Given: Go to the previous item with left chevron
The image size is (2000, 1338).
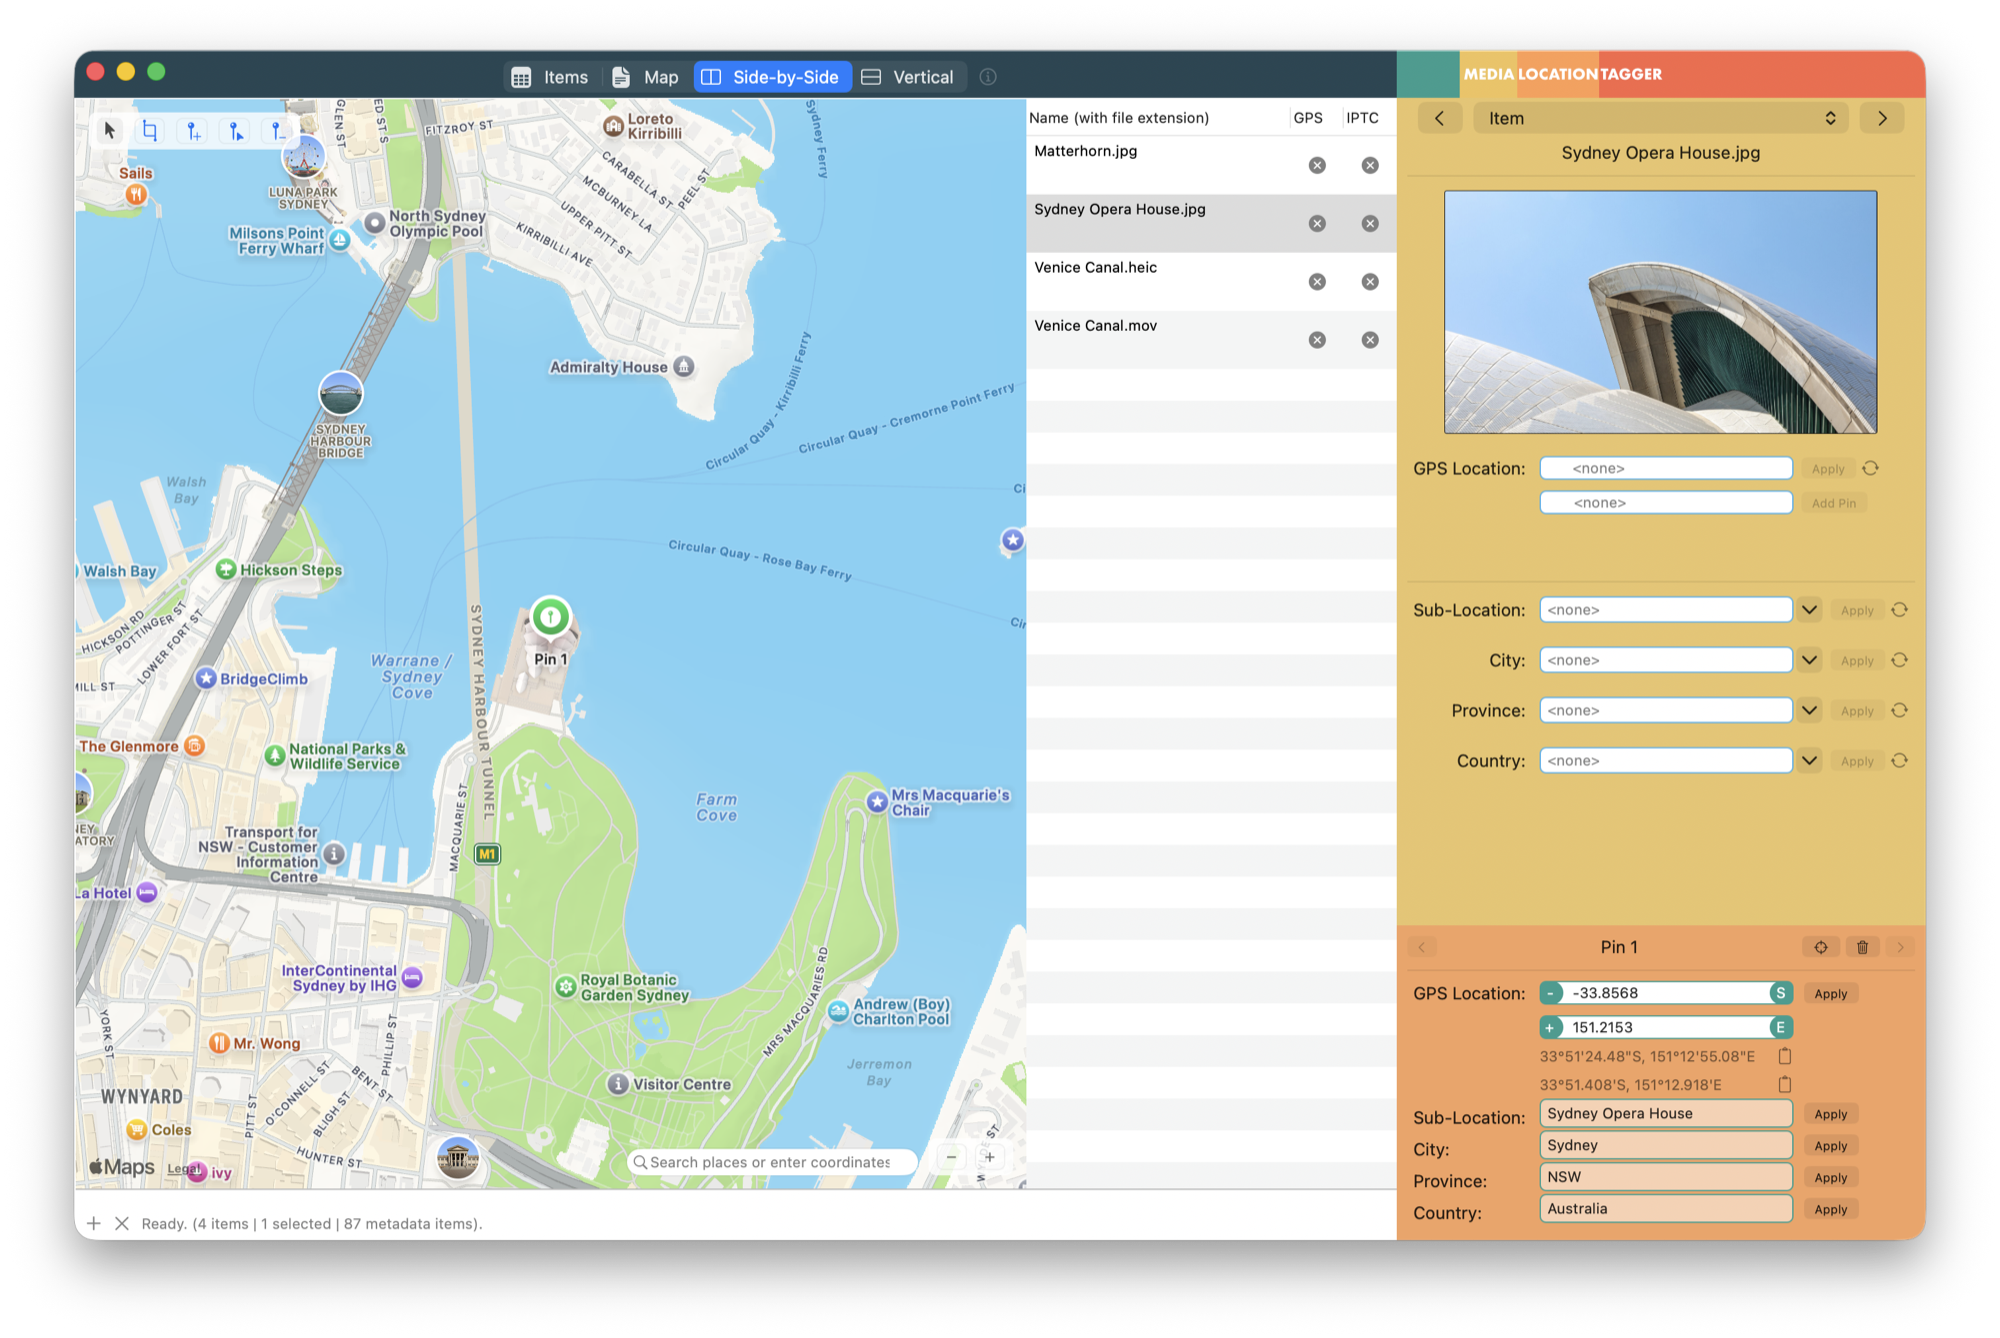Looking at the screenshot, I should pyautogui.click(x=1439, y=118).
